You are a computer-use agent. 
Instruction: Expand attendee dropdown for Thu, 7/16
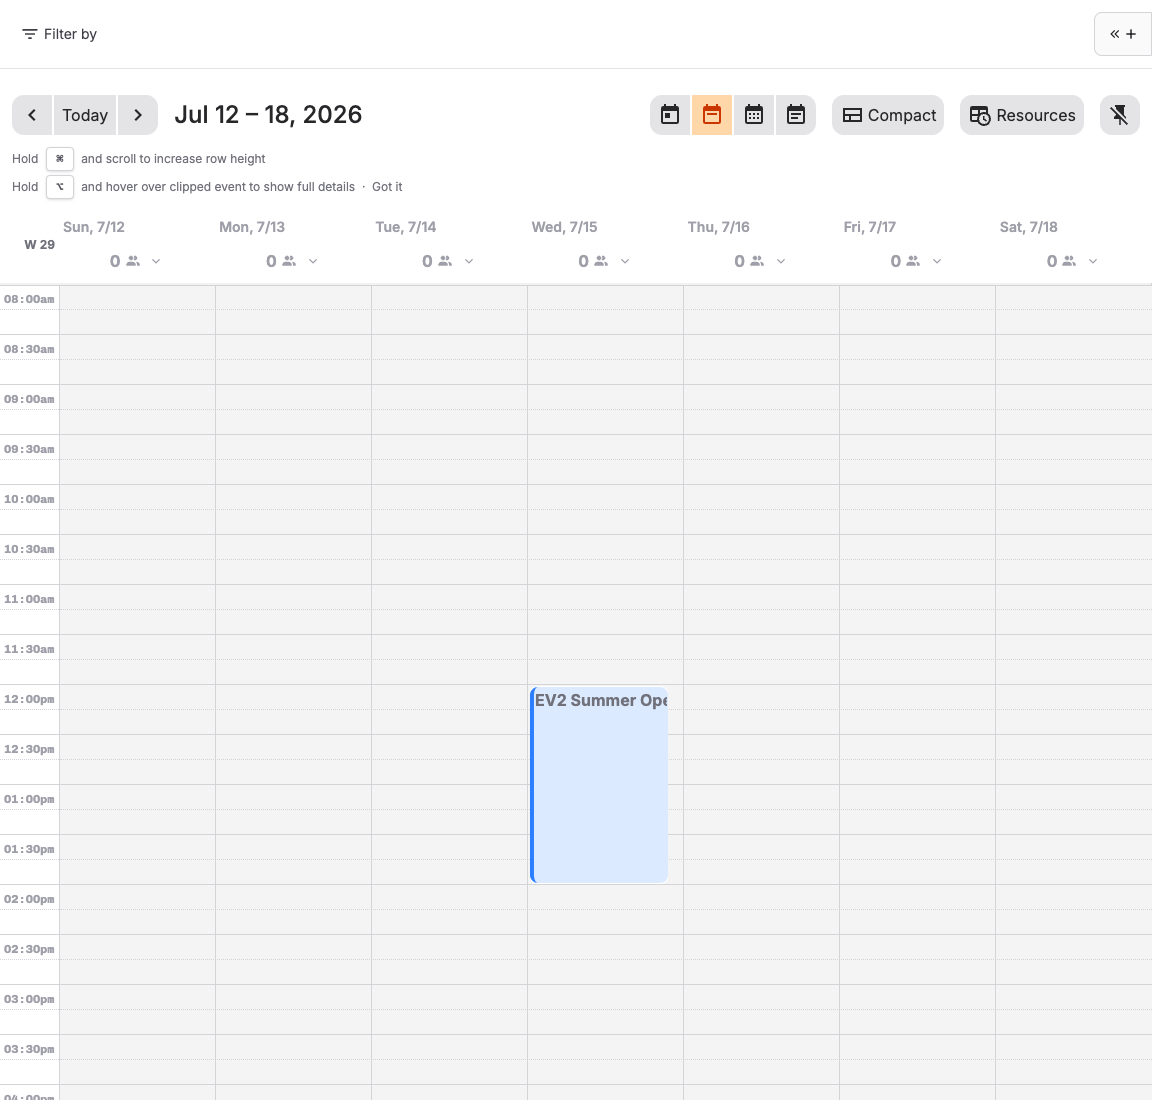point(781,261)
